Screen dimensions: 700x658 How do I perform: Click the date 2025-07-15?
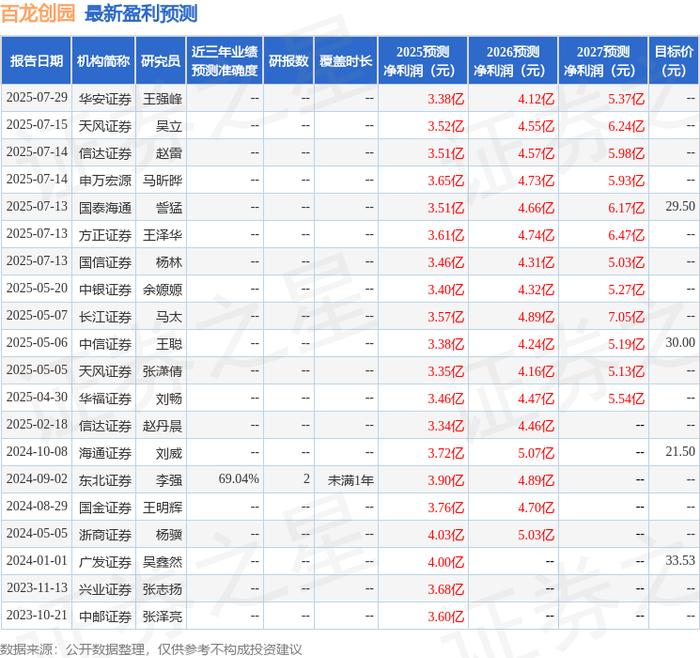coord(37,125)
